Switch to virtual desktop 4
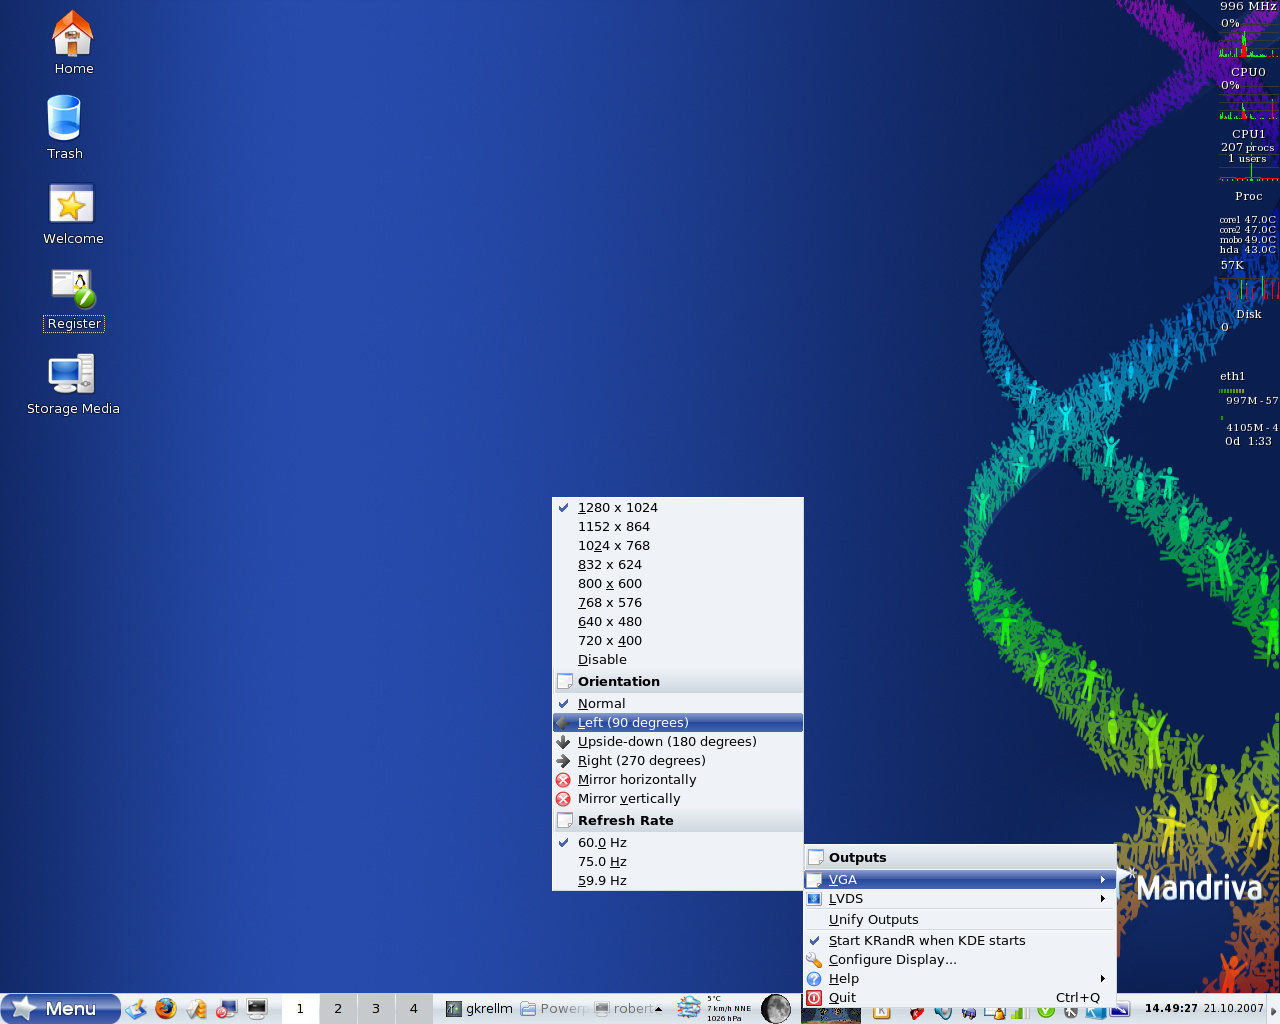 (414, 1009)
